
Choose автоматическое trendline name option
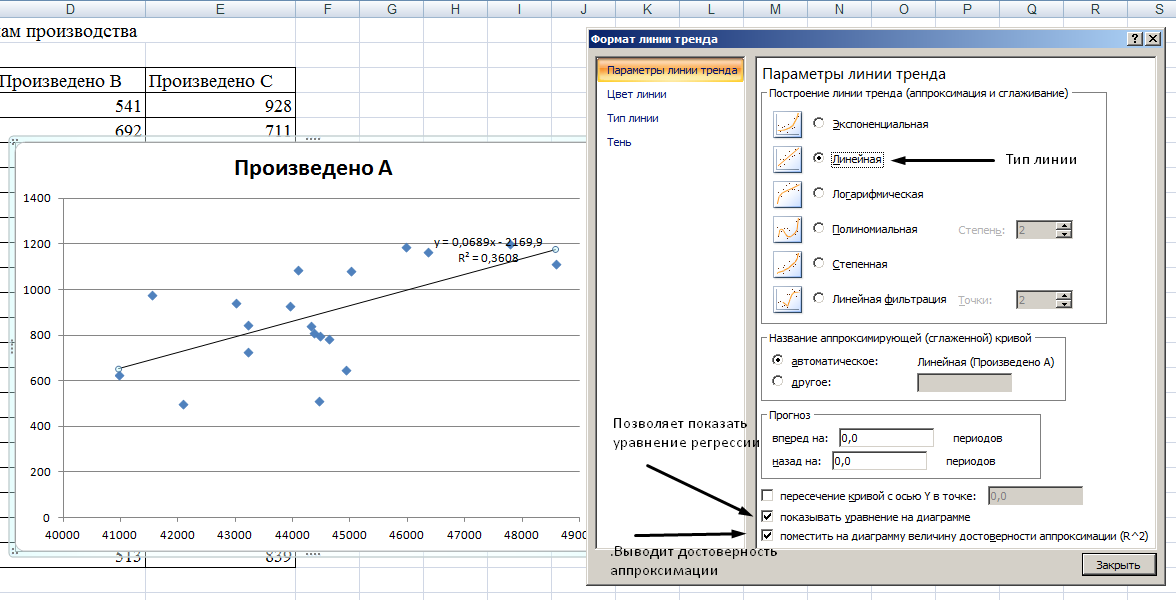tap(778, 360)
